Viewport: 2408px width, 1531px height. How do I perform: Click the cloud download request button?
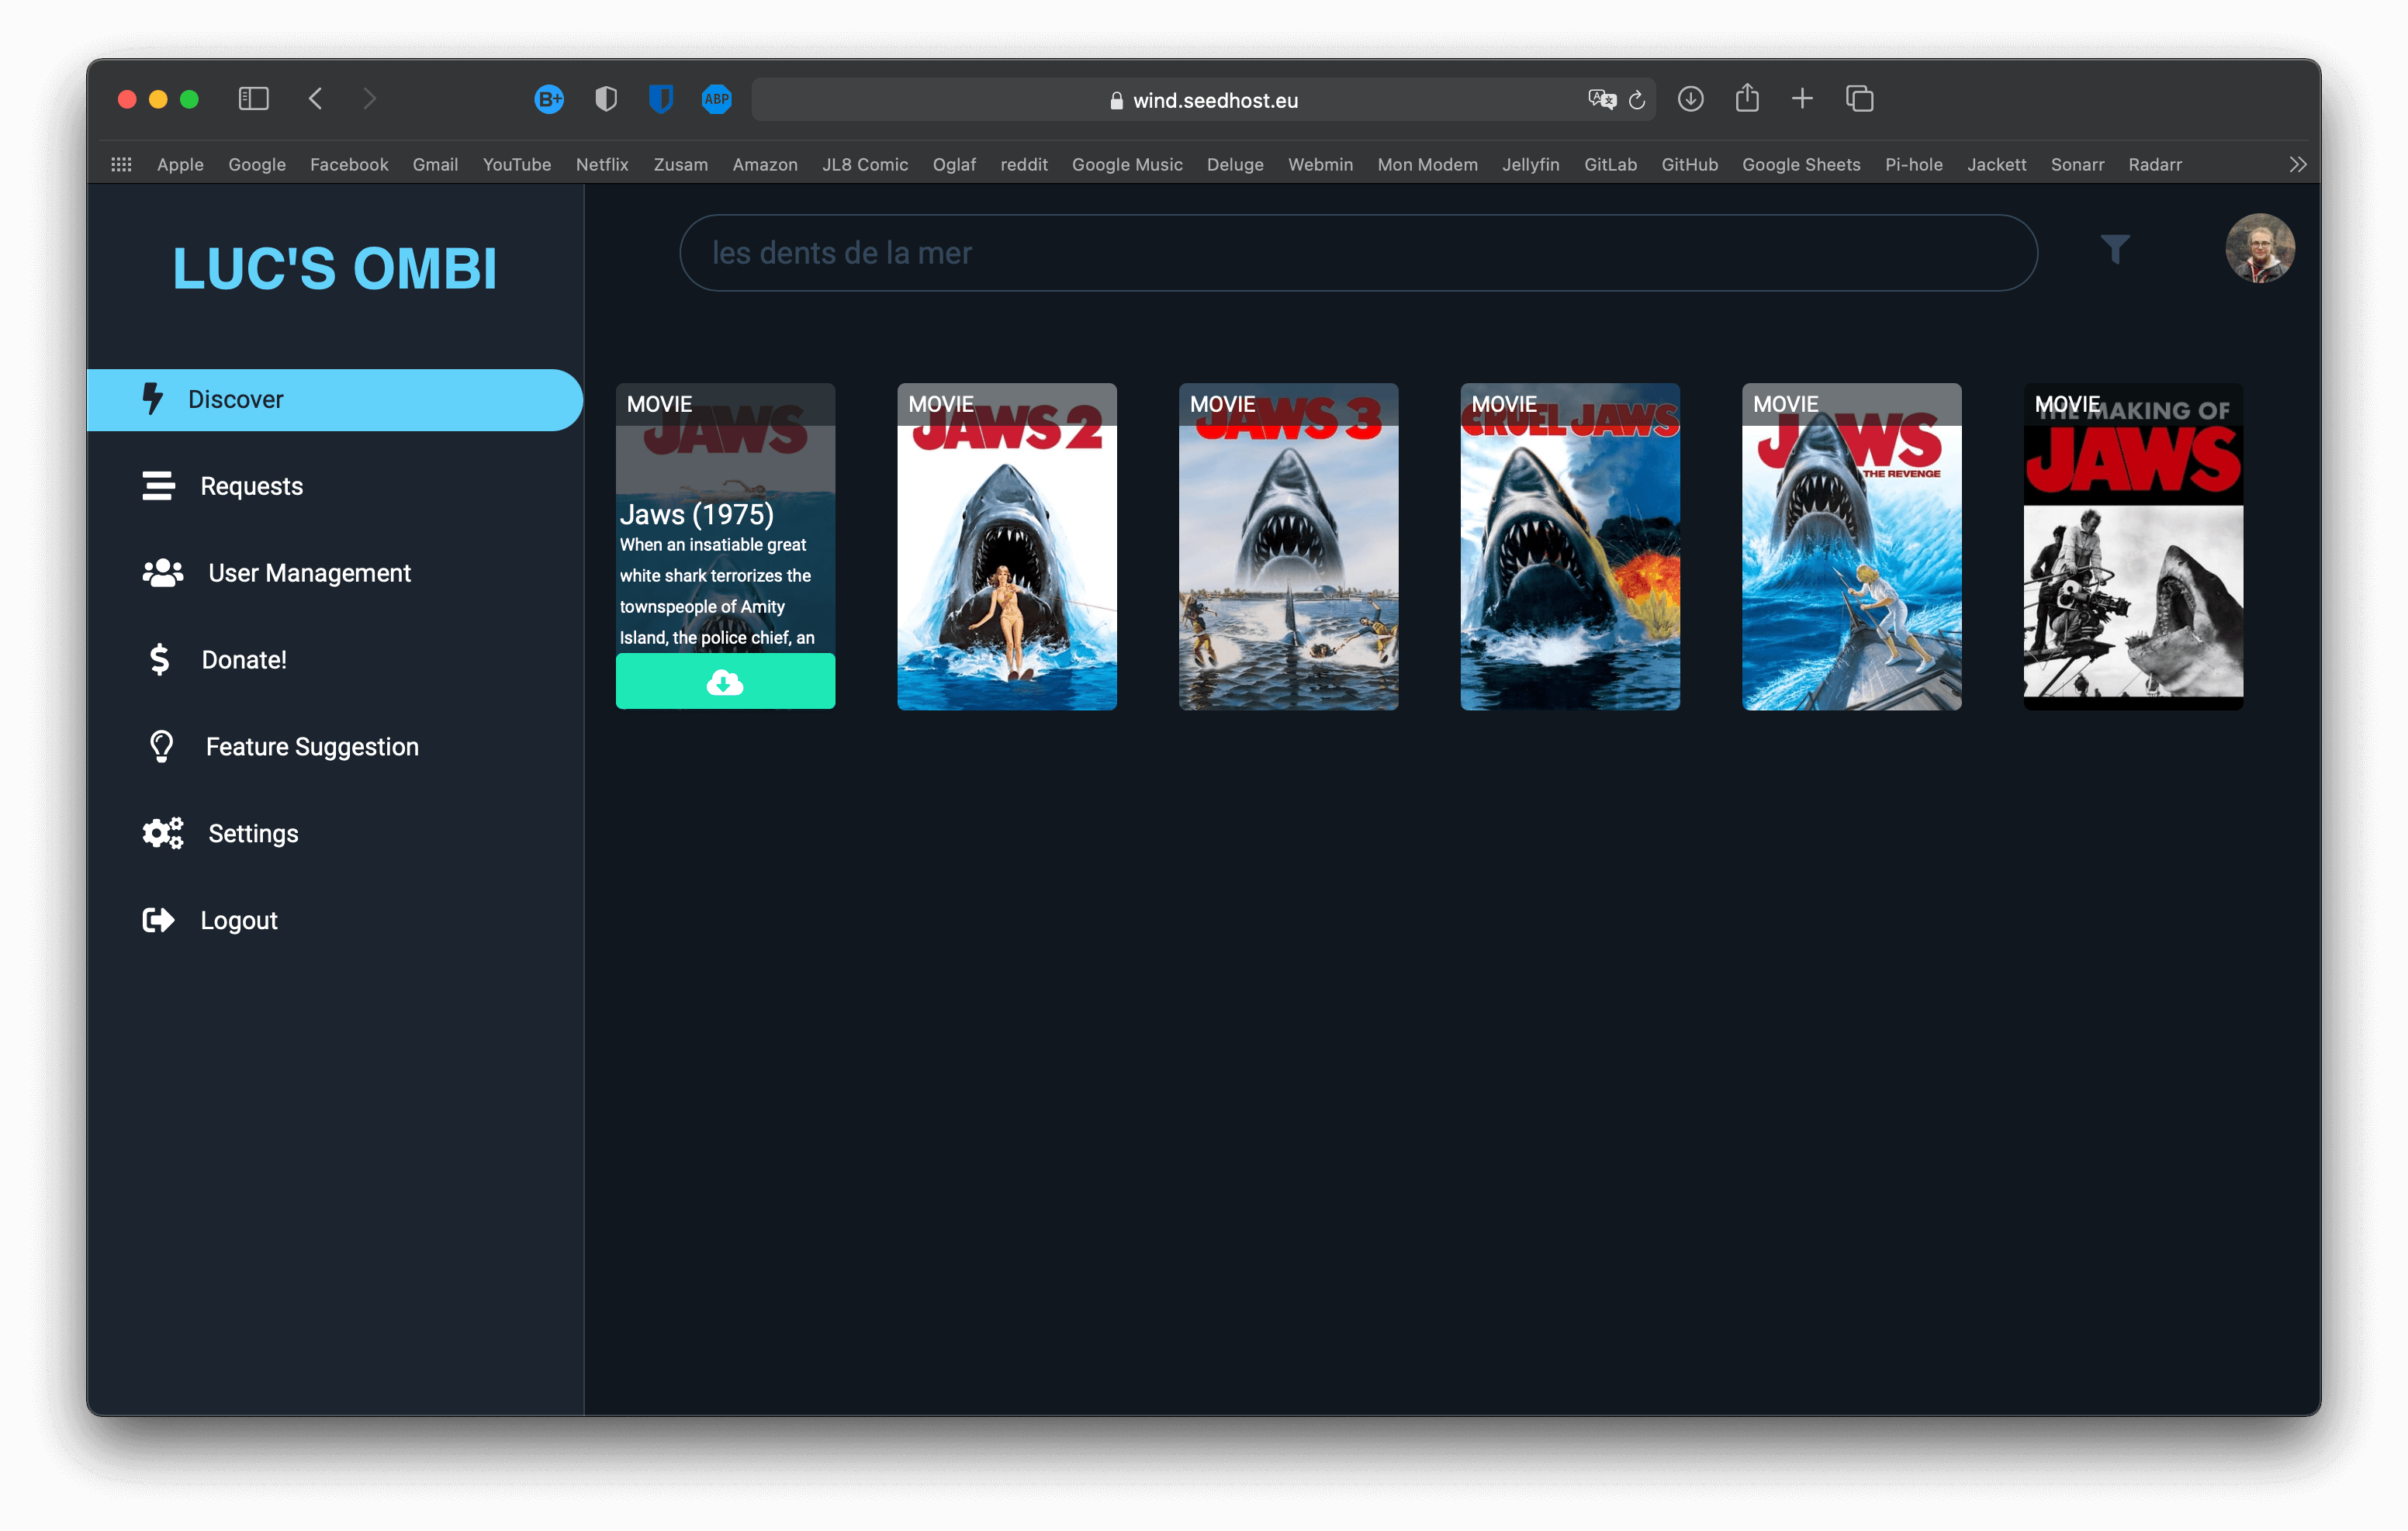click(x=725, y=682)
